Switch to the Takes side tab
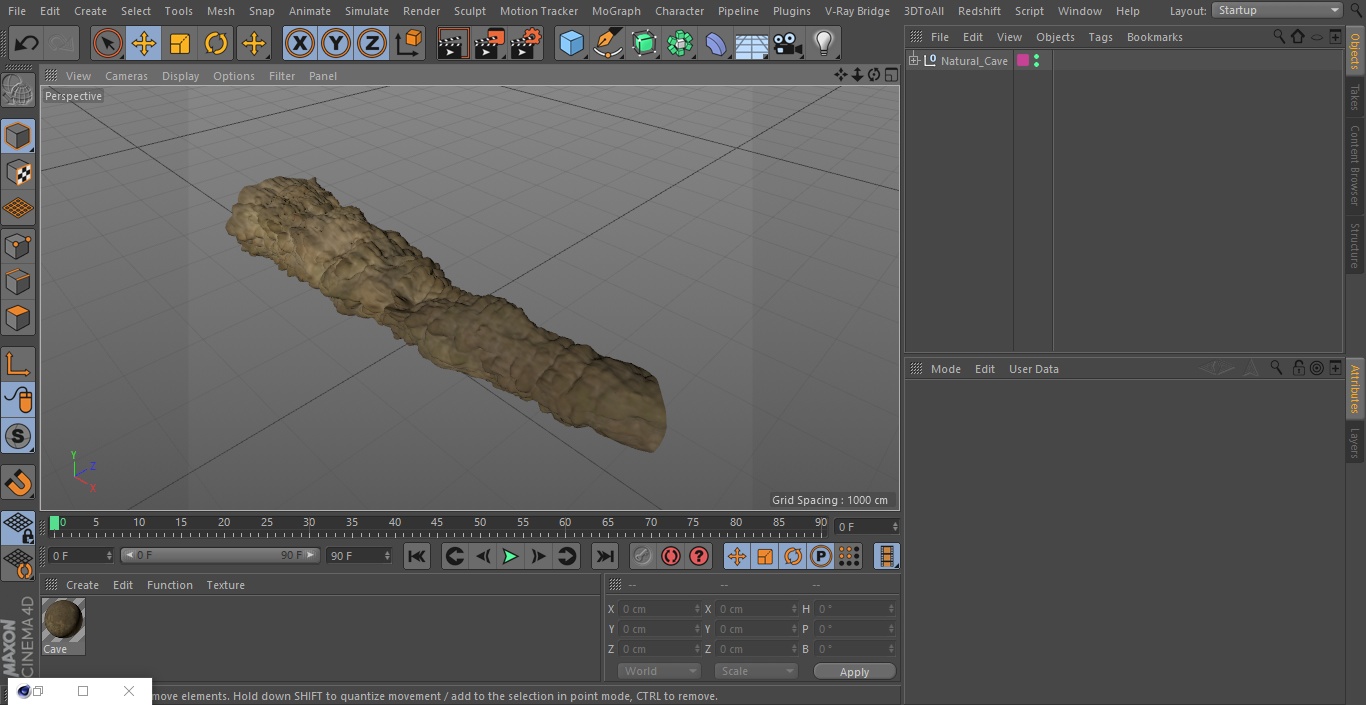The image size is (1366, 705). [x=1355, y=96]
